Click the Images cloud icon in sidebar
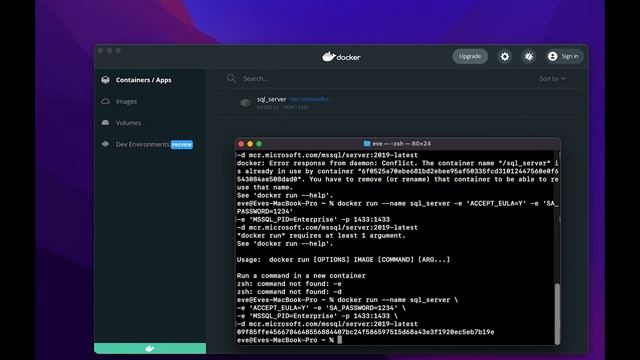This screenshot has height=360, width=640. click(105, 101)
